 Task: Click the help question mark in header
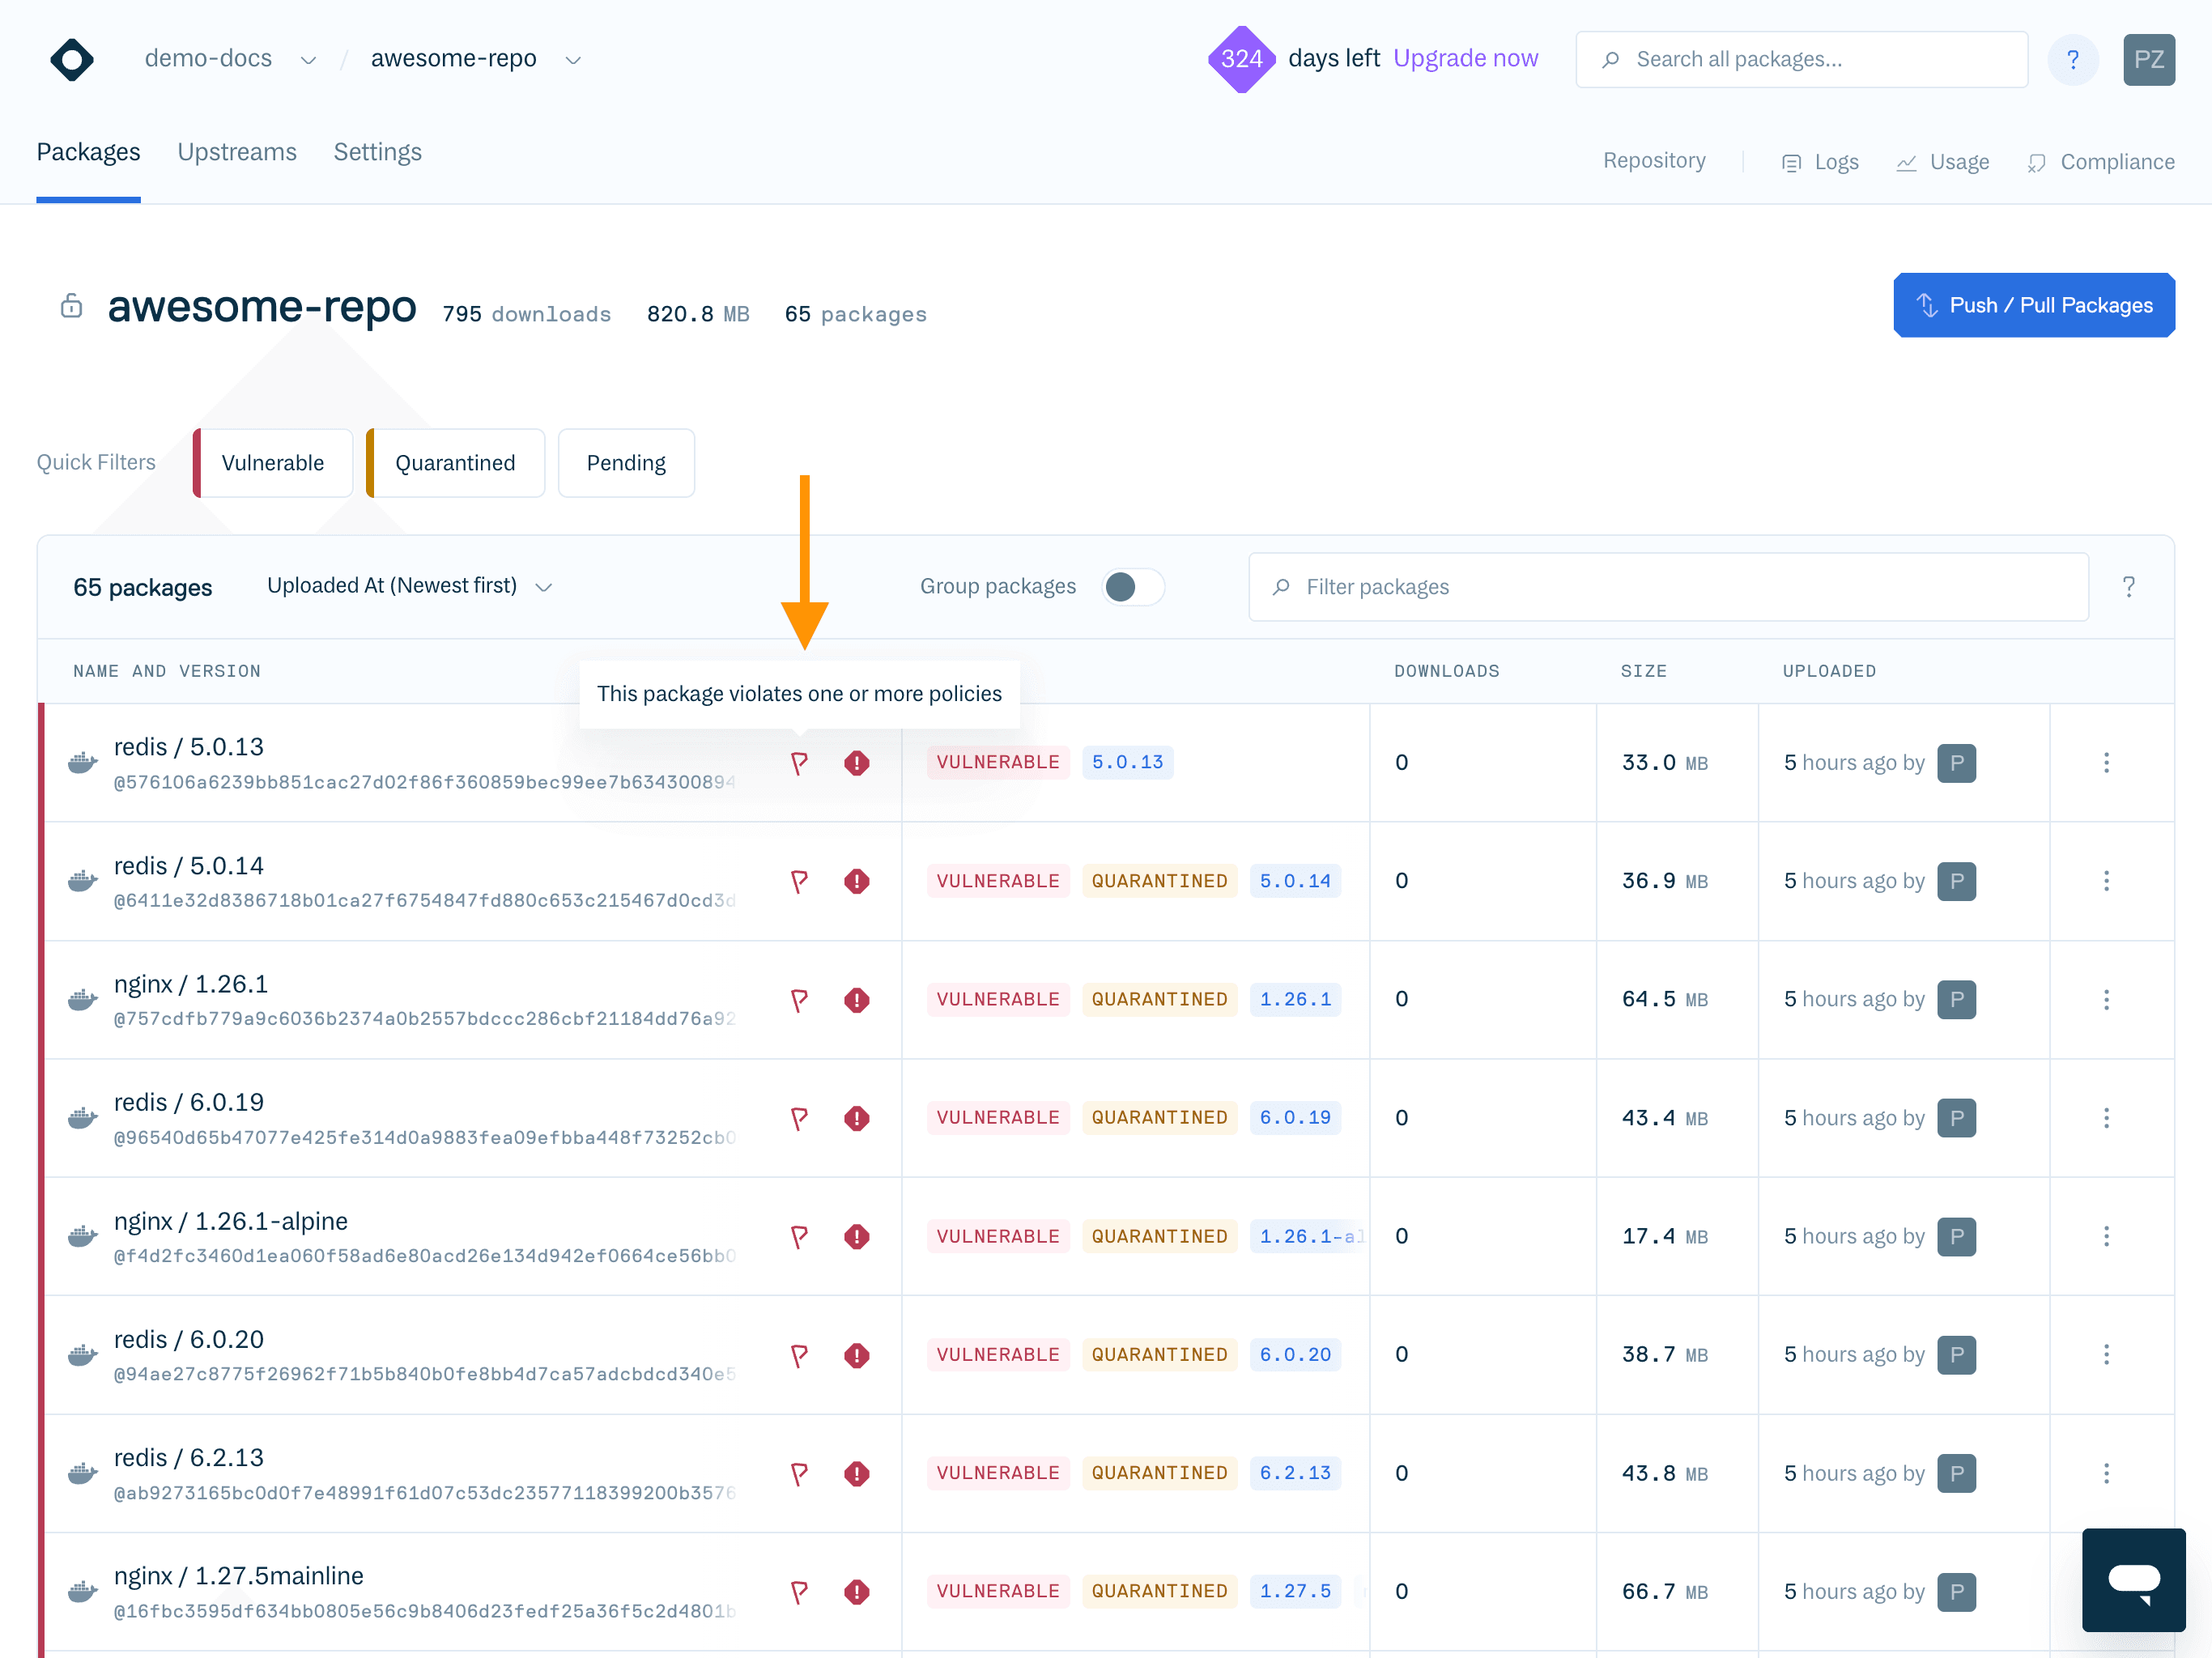point(2072,60)
